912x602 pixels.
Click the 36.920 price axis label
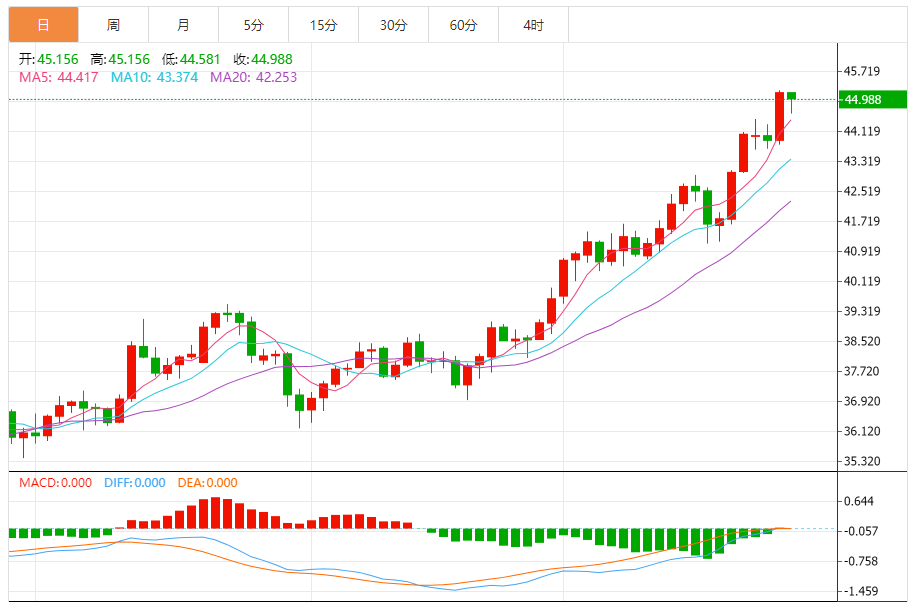pos(862,401)
